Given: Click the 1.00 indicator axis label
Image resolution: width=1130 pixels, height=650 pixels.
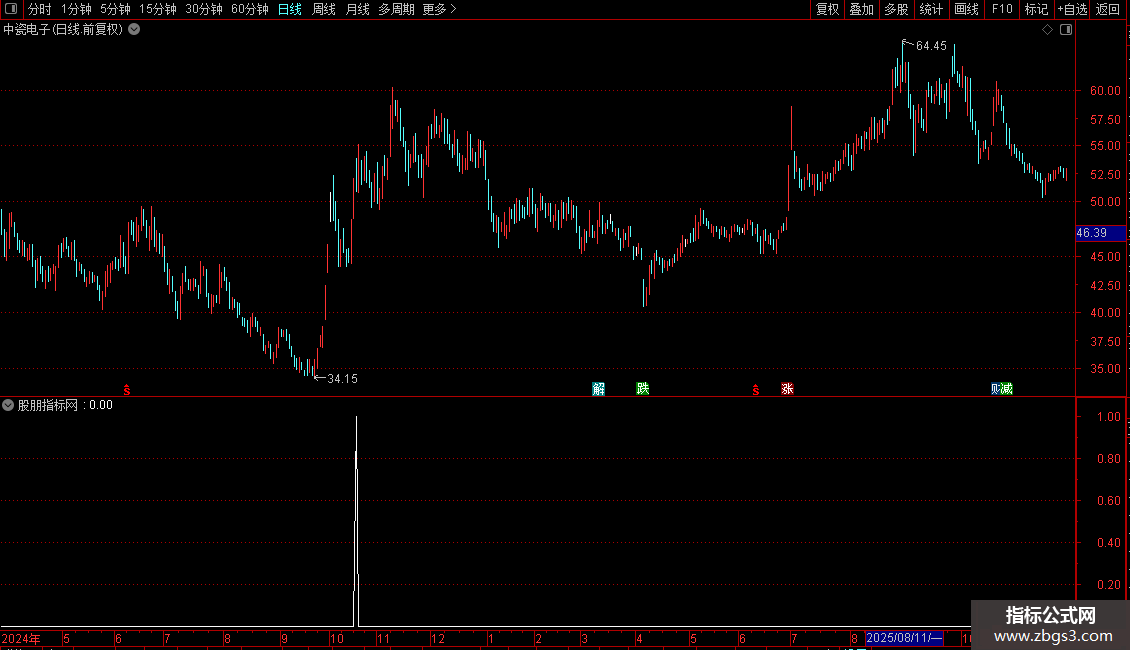Looking at the screenshot, I should coord(1109,417).
